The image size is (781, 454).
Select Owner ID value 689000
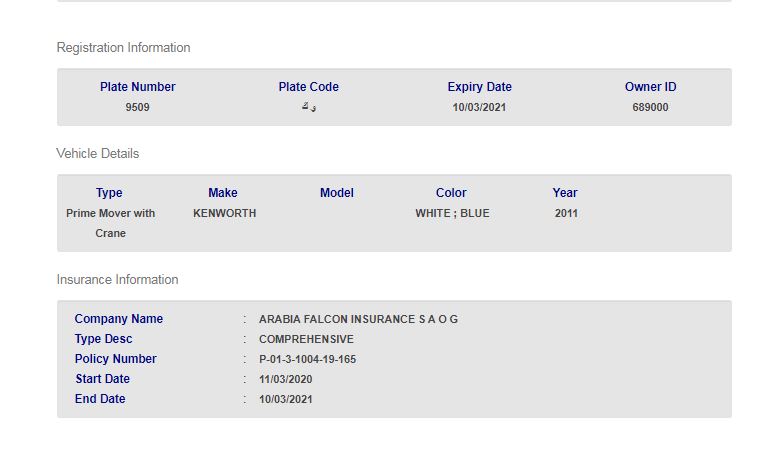pos(650,107)
